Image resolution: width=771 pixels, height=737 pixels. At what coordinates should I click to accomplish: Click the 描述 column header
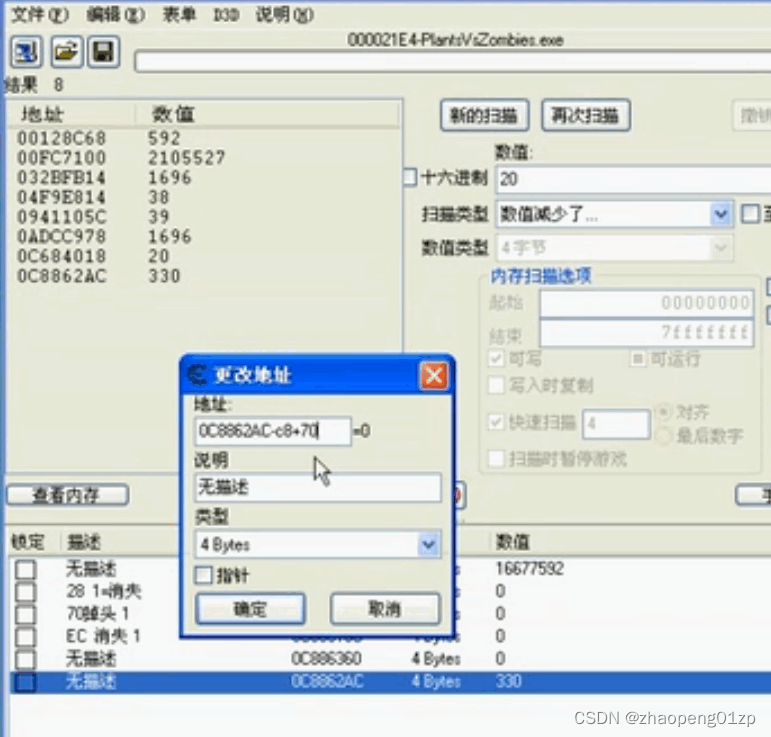click(x=84, y=542)
